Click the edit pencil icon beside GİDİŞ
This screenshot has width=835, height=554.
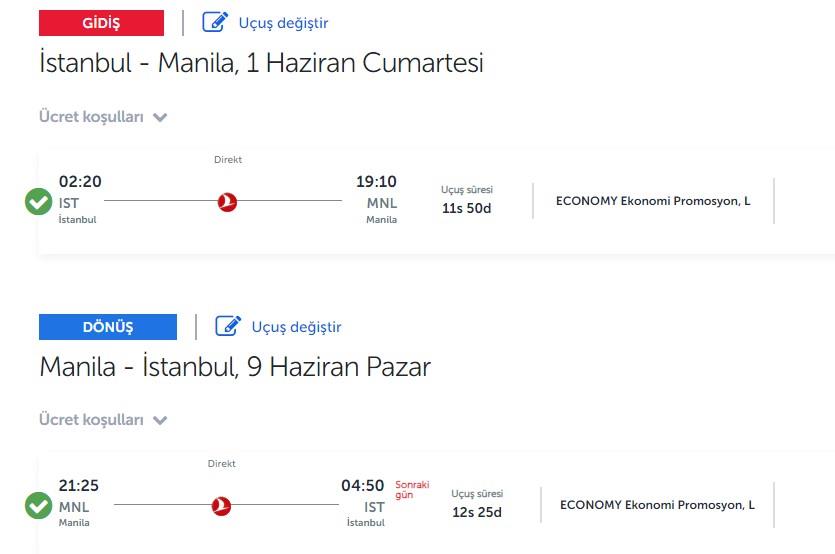[x=215, y=22]
